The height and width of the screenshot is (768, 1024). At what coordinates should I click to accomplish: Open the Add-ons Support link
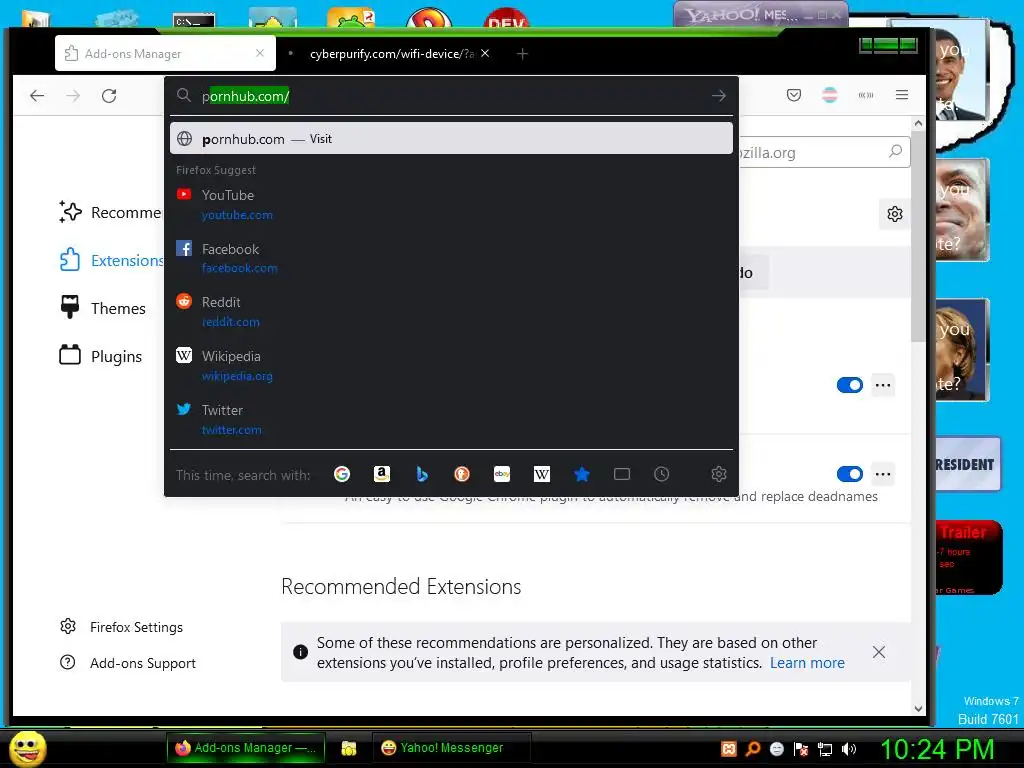[x=127, y=663]
